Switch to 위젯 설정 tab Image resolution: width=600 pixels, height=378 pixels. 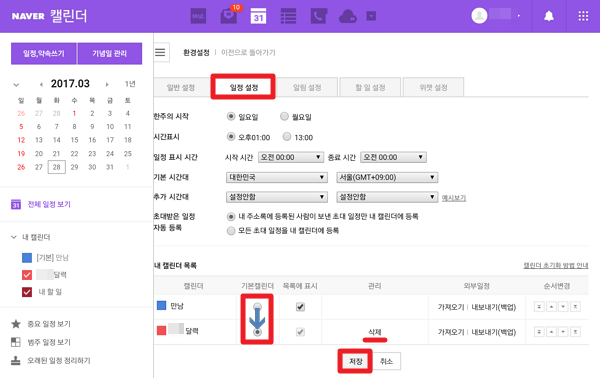(433, 87)
